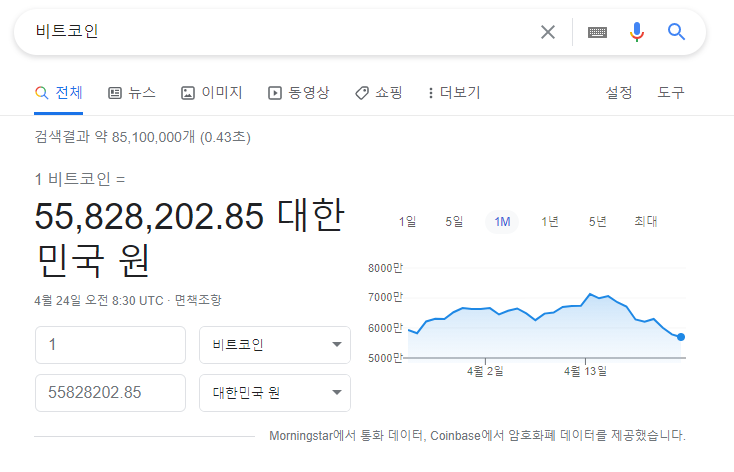This screenshot has height=472, width=734.
Task: Open the 대한민국 원 currency dropdown
Action: tap(275, 393)
